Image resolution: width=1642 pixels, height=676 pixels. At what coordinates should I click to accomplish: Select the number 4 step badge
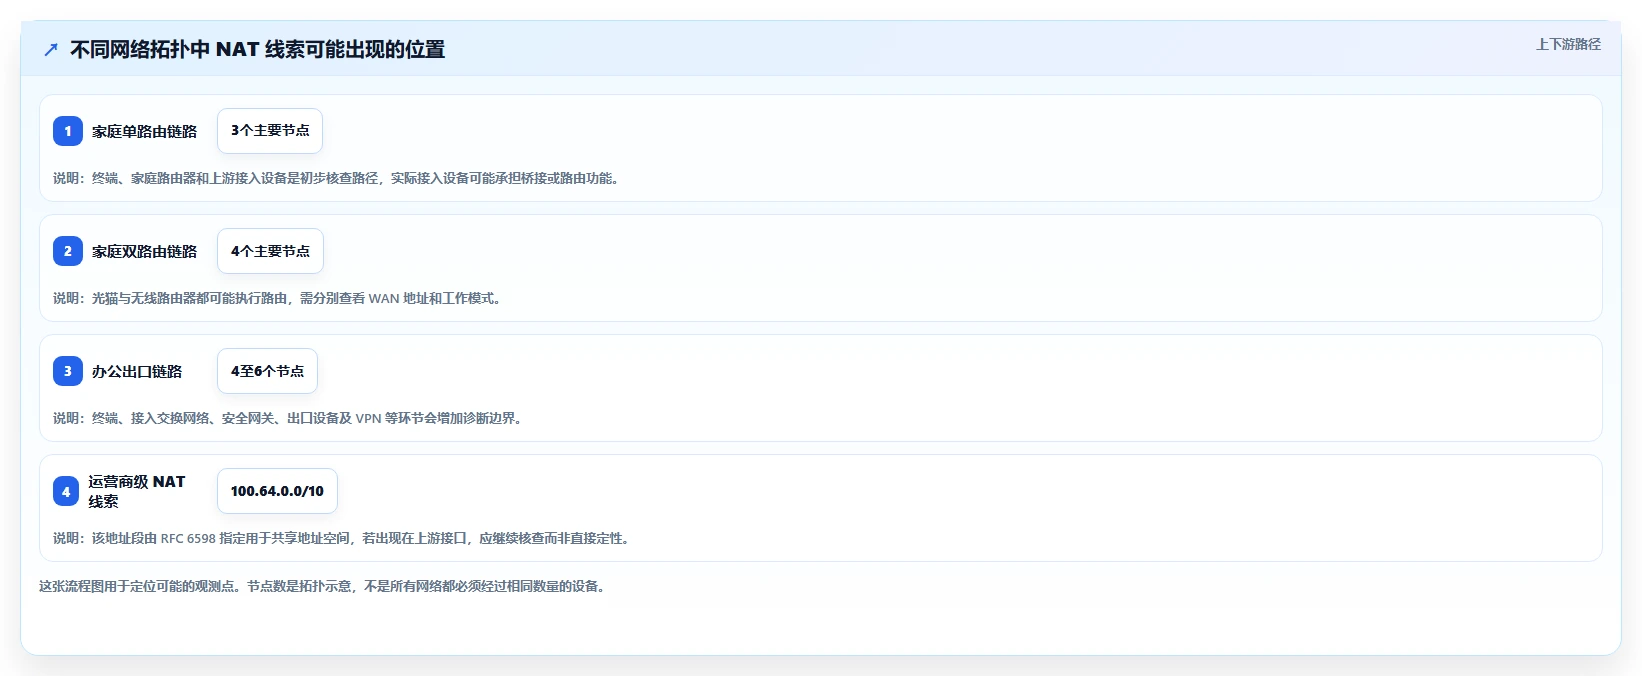tap(66, 491)
